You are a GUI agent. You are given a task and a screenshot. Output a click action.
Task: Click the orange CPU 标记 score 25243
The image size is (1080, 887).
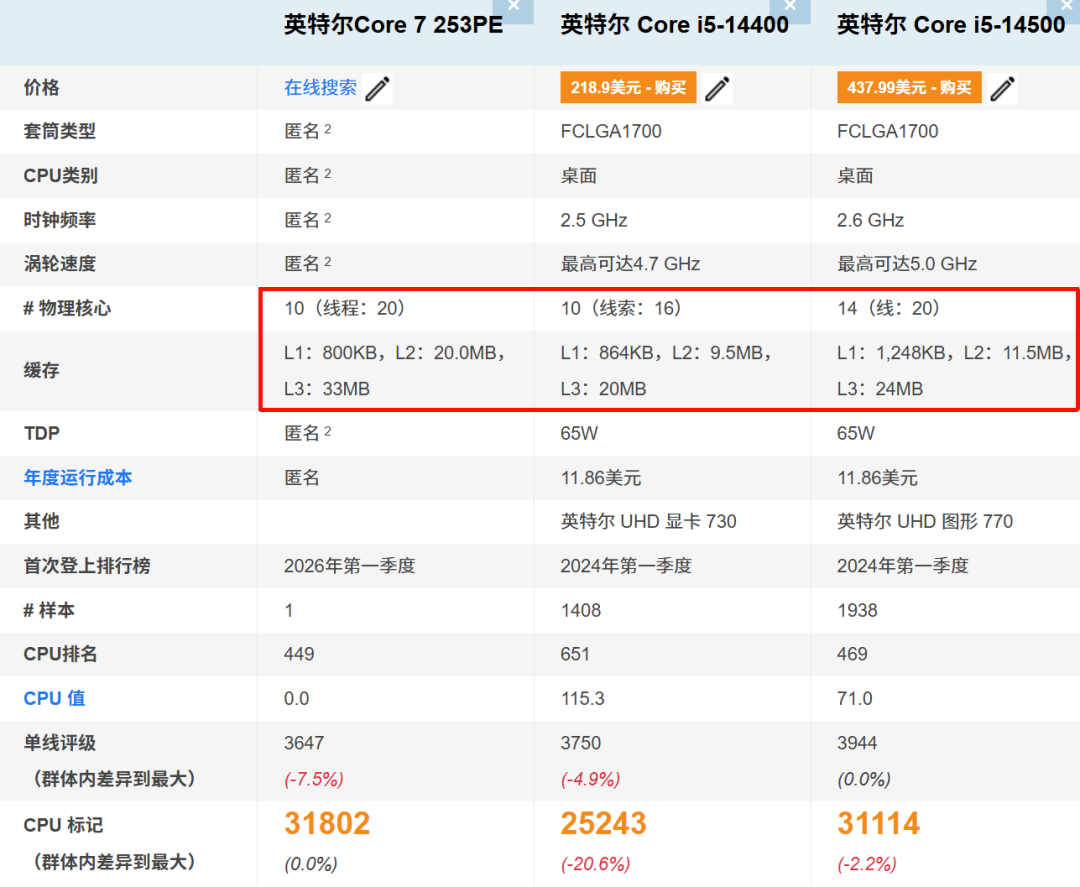point(604,822)
